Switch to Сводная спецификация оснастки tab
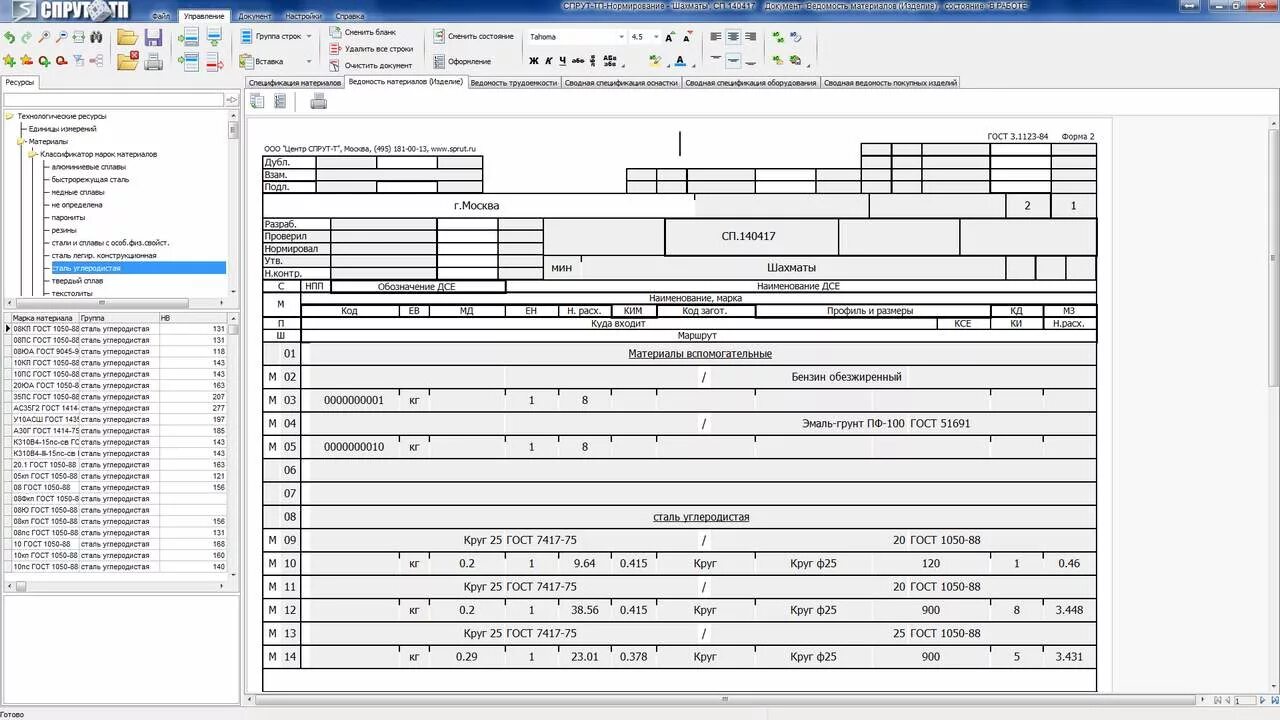The width and height of the screenshot is (1280, 720). 621,83
